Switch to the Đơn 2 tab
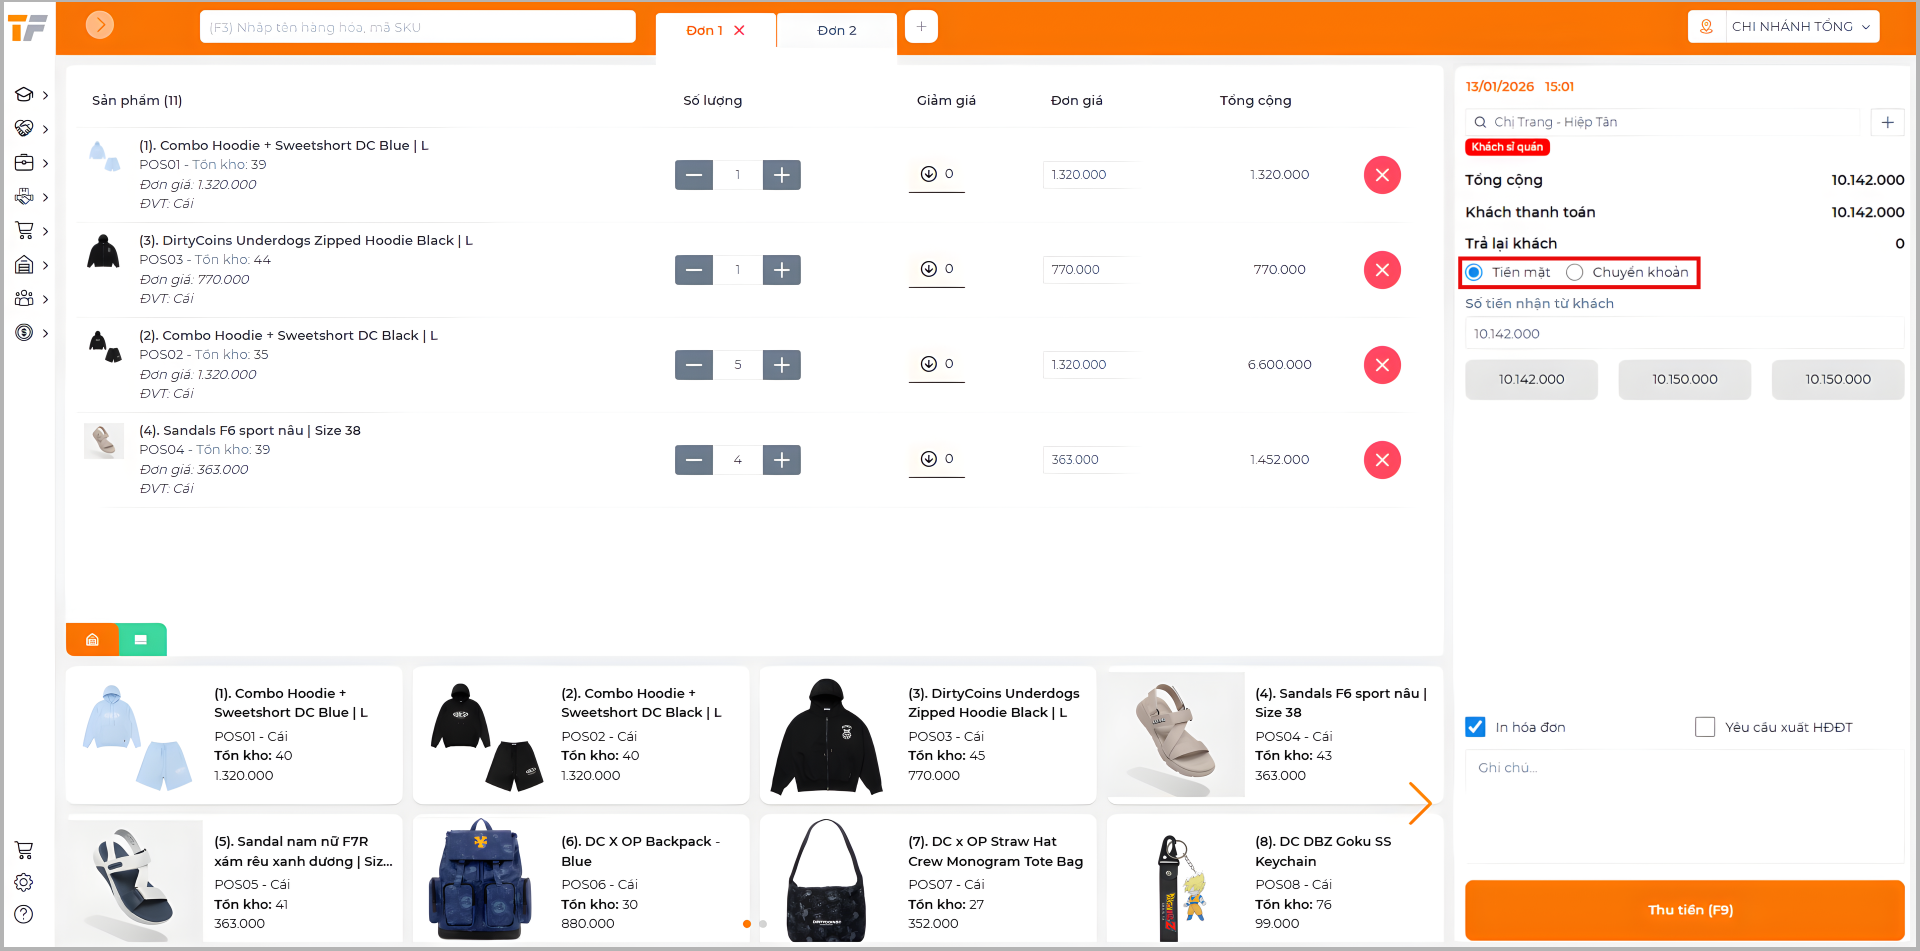 point(836,31)
